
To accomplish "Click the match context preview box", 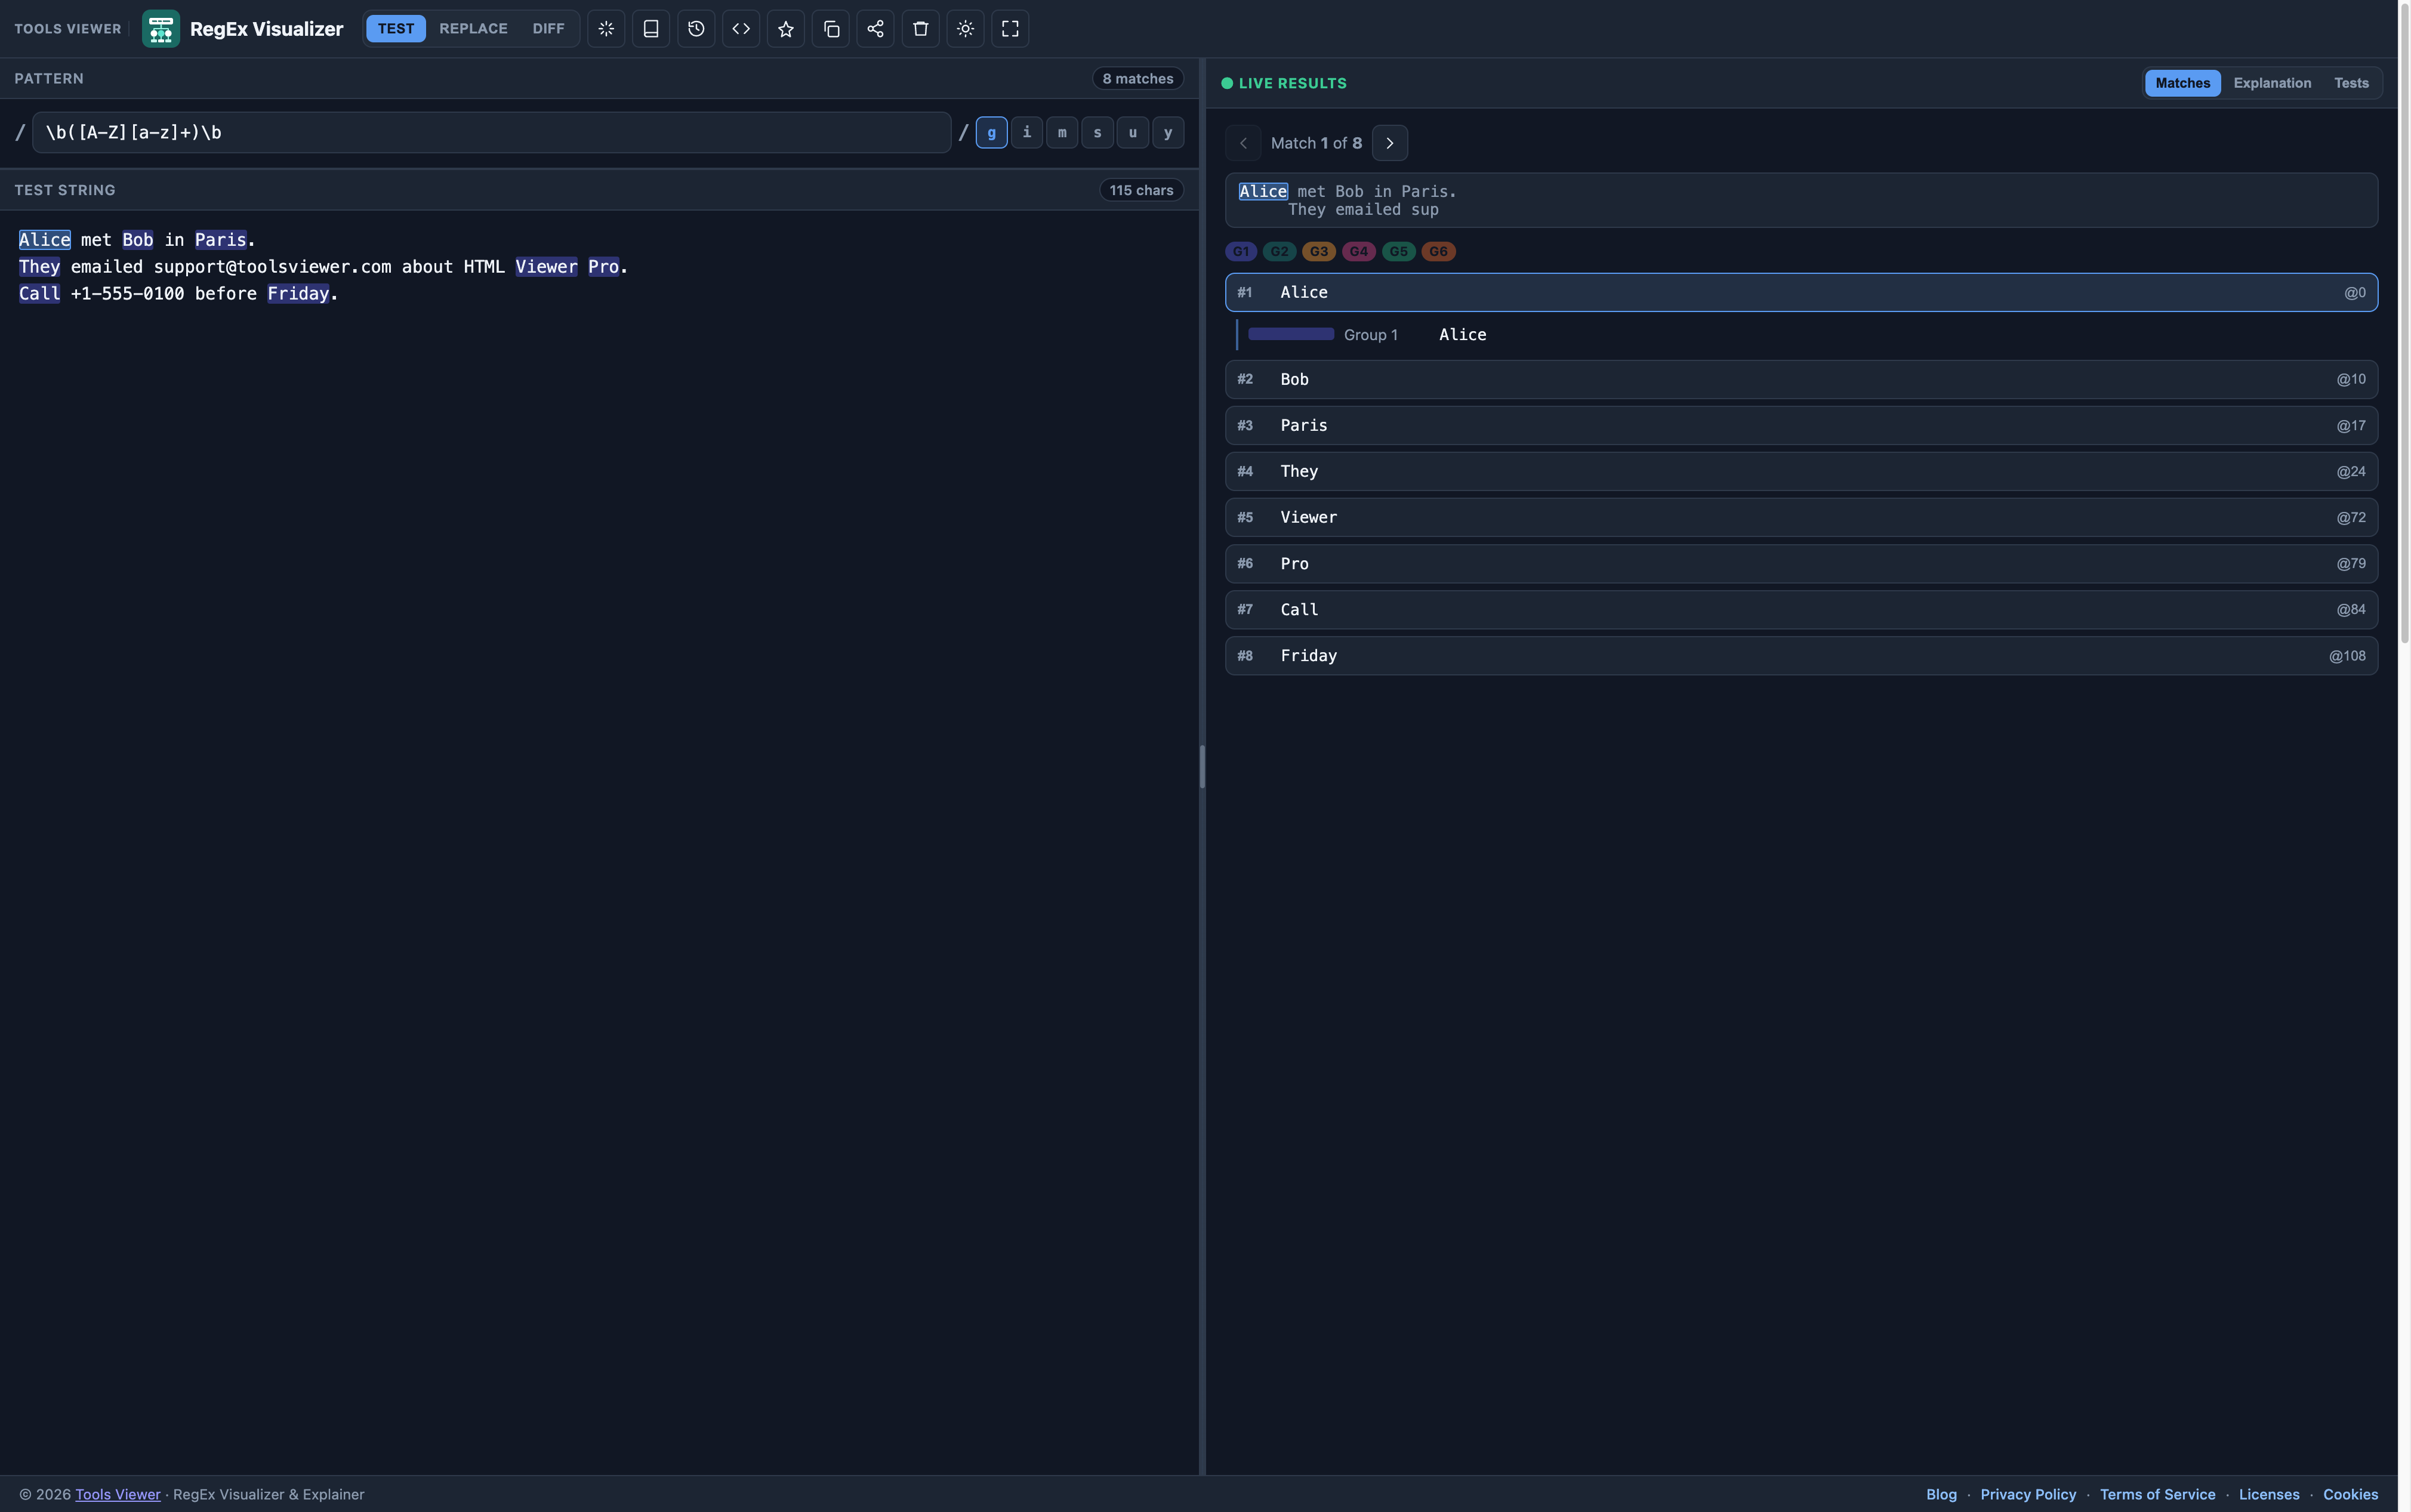I will pyautogui.click(x=1802, y=201).
